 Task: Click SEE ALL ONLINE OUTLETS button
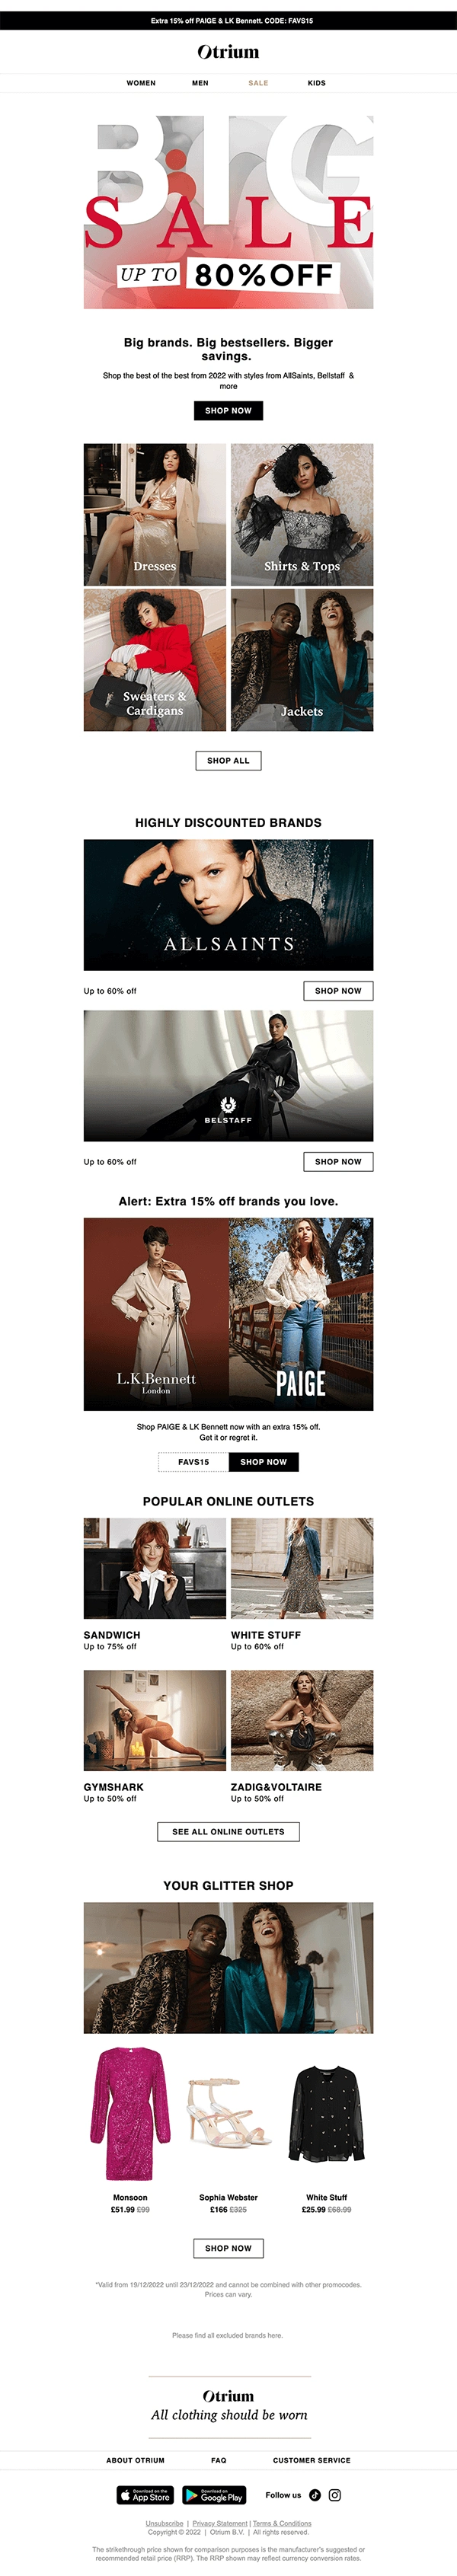point(228,1831)
